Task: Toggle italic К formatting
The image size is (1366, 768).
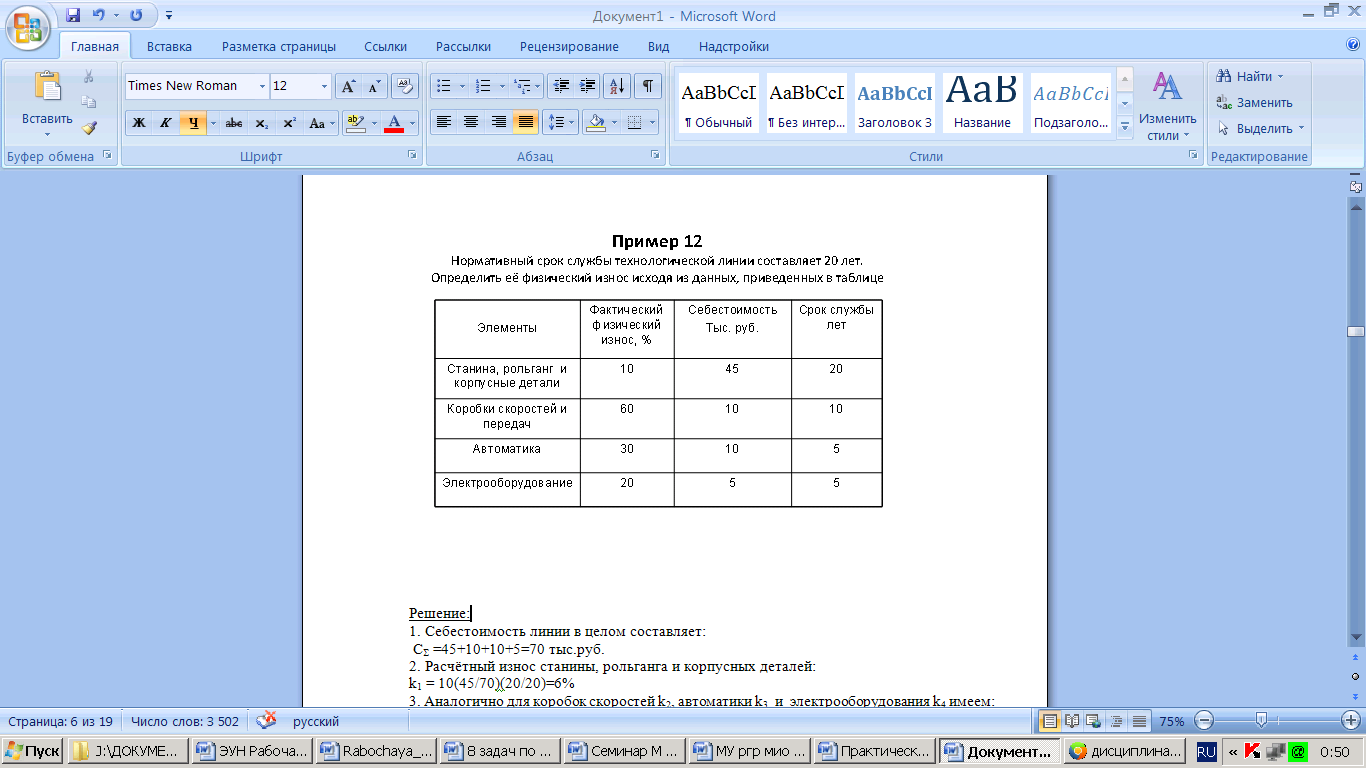Action: (x=166, y=123)
